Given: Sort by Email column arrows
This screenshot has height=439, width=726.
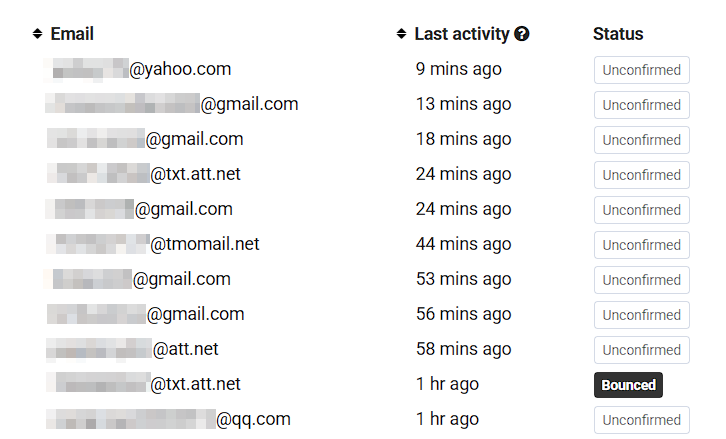Looking at the screenshot, I should point(38,34).
